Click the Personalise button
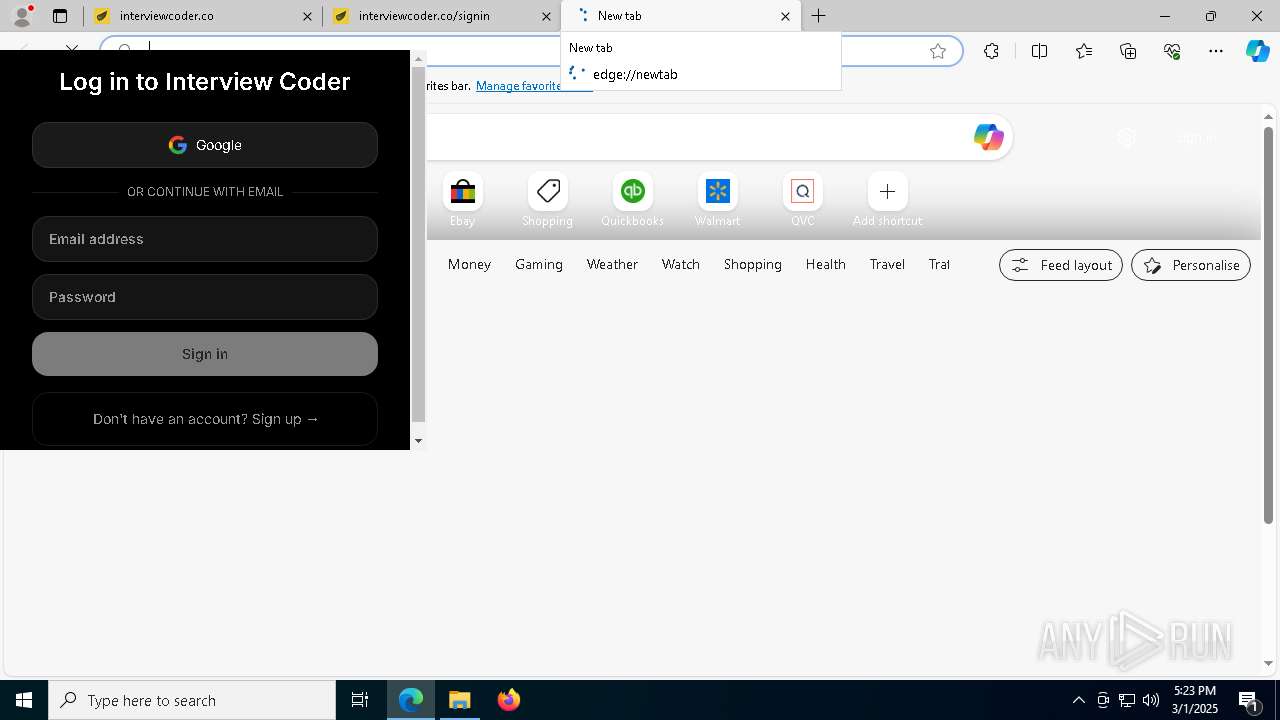This screenshot has width=1280, height=720. click(1191, 265)
